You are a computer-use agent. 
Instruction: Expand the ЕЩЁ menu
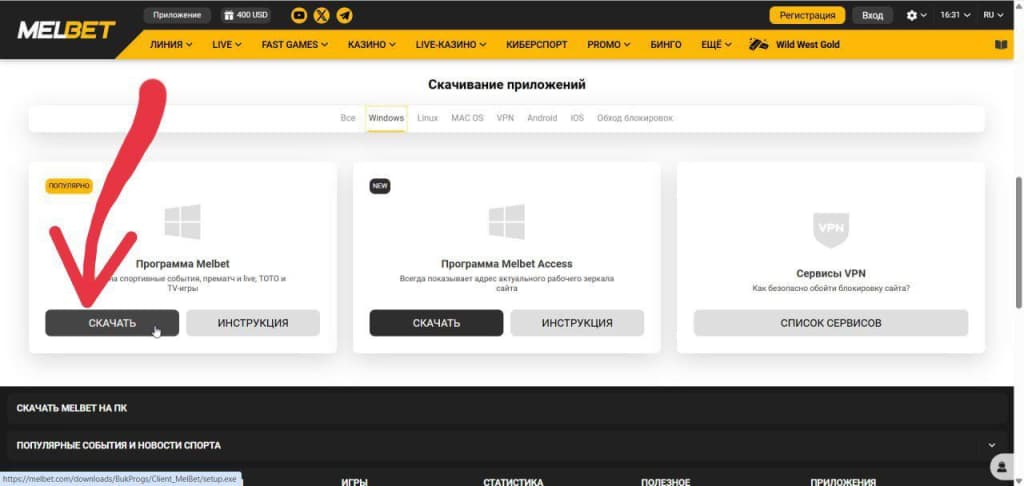(x=716, y=44)
